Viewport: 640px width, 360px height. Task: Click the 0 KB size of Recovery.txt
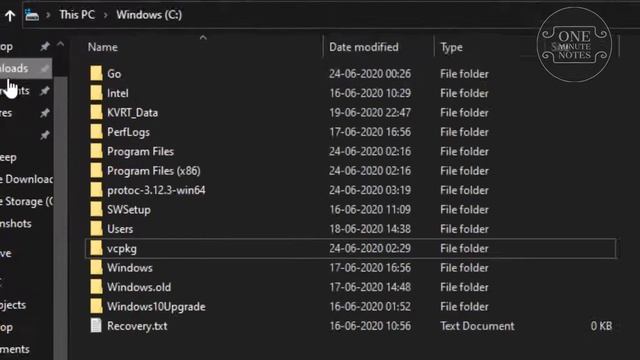coord(601,326)
